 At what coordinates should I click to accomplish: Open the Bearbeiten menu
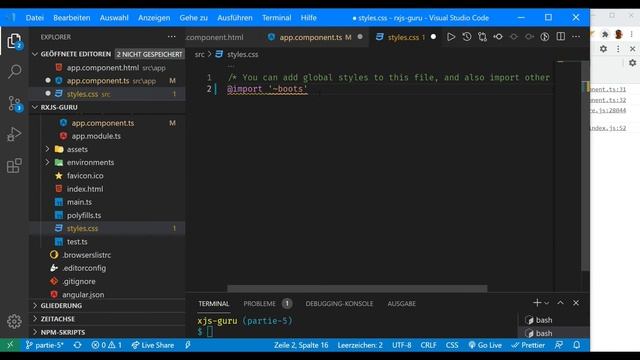coord(71,18)
